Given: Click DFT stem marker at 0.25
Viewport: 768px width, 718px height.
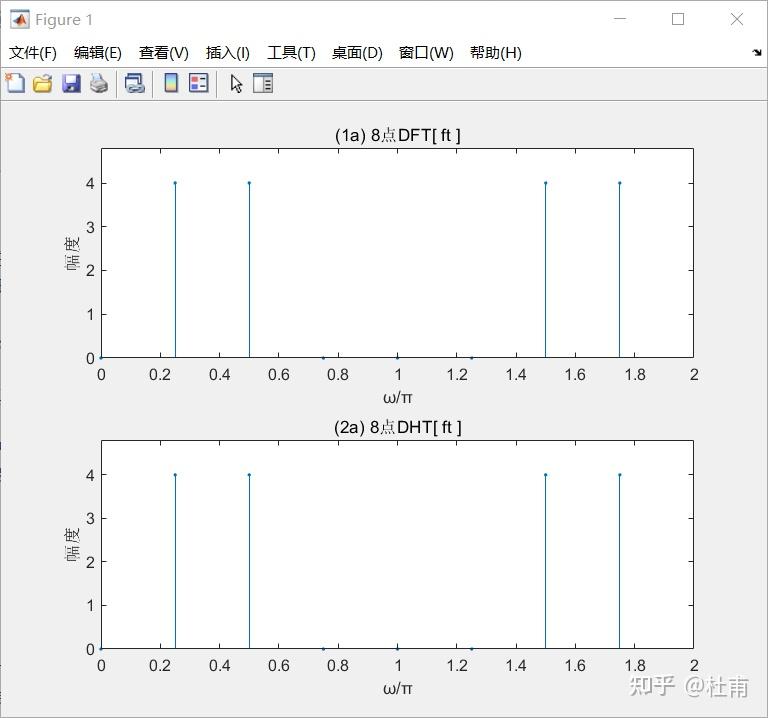Looking at the screenshot, I should [x=175, y=183].
